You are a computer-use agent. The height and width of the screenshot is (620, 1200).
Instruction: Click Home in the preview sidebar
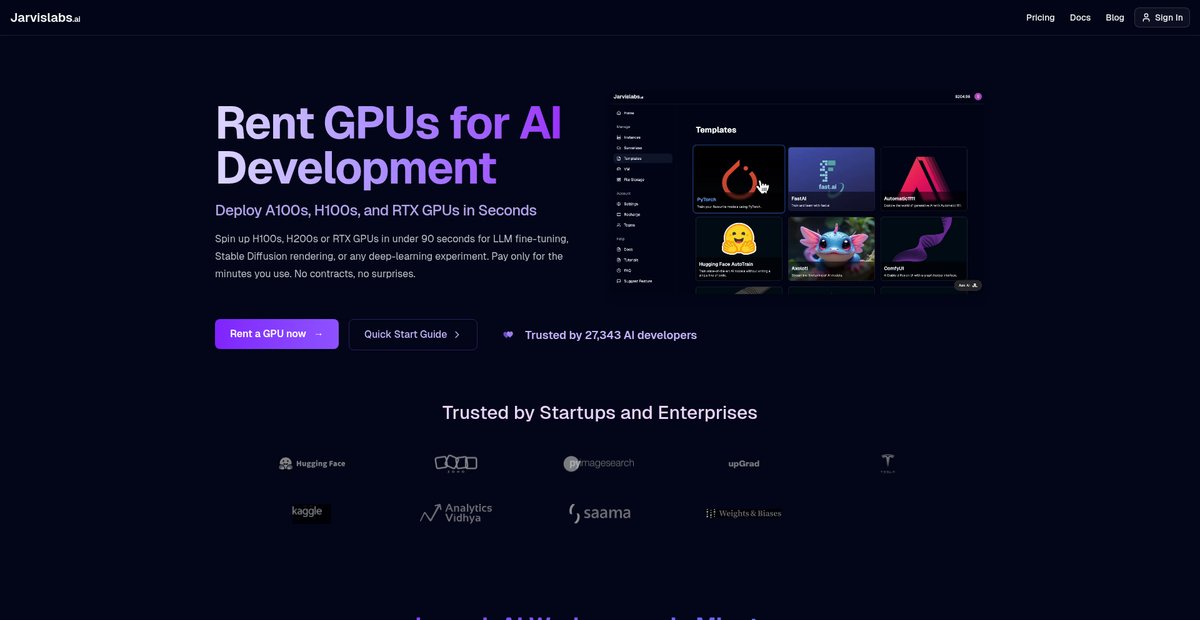[627, 113]
